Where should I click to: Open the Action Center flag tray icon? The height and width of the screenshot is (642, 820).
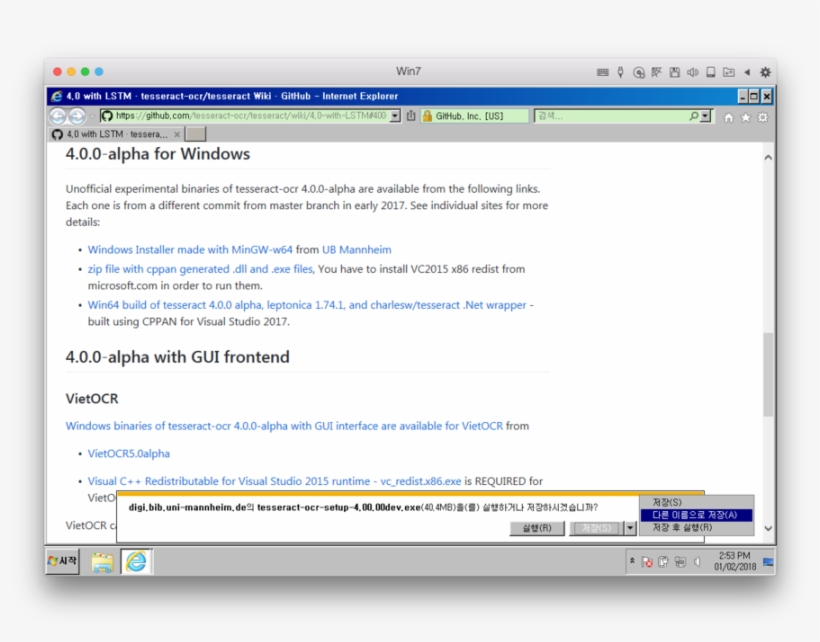pyautogui.click(x=647, y=562)
